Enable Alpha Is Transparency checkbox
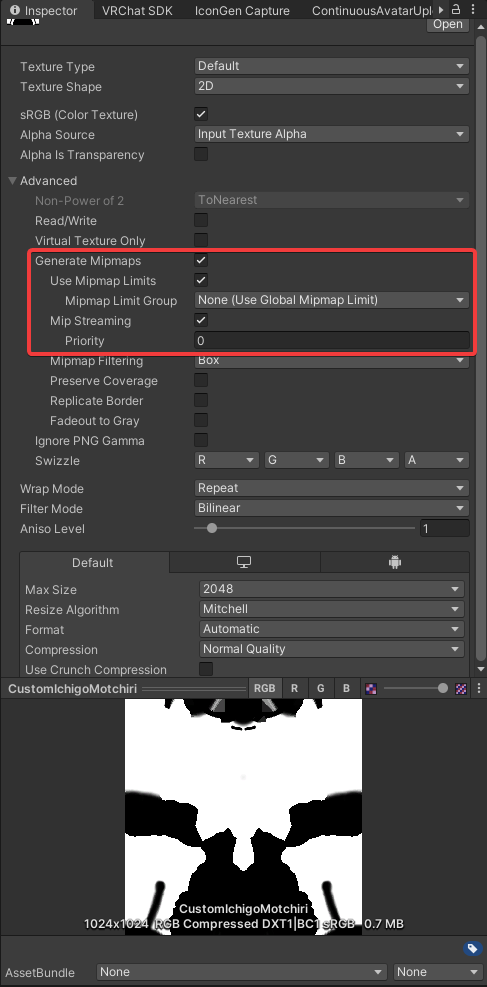 (x=201, y=154)
